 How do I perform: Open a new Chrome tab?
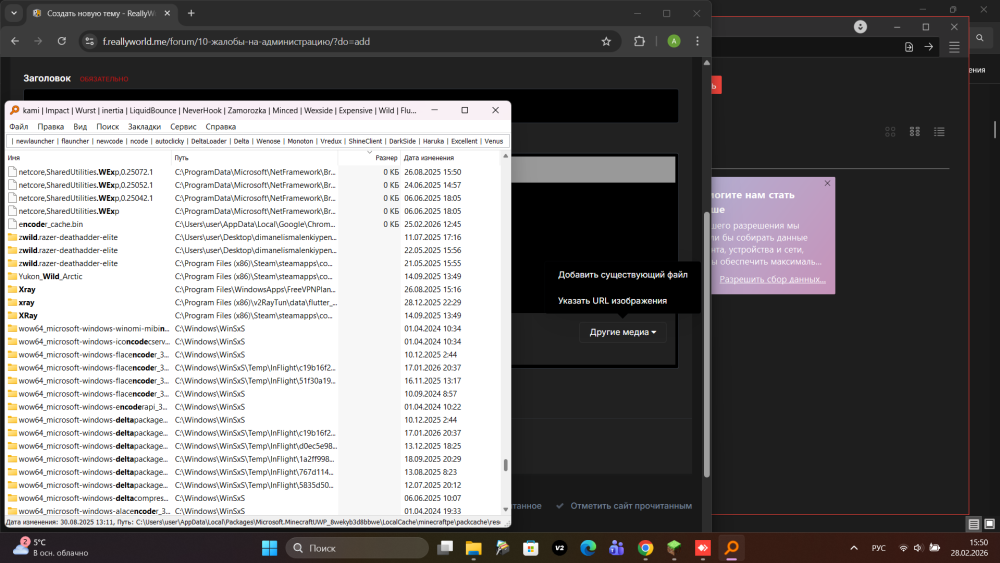(191, 13)
